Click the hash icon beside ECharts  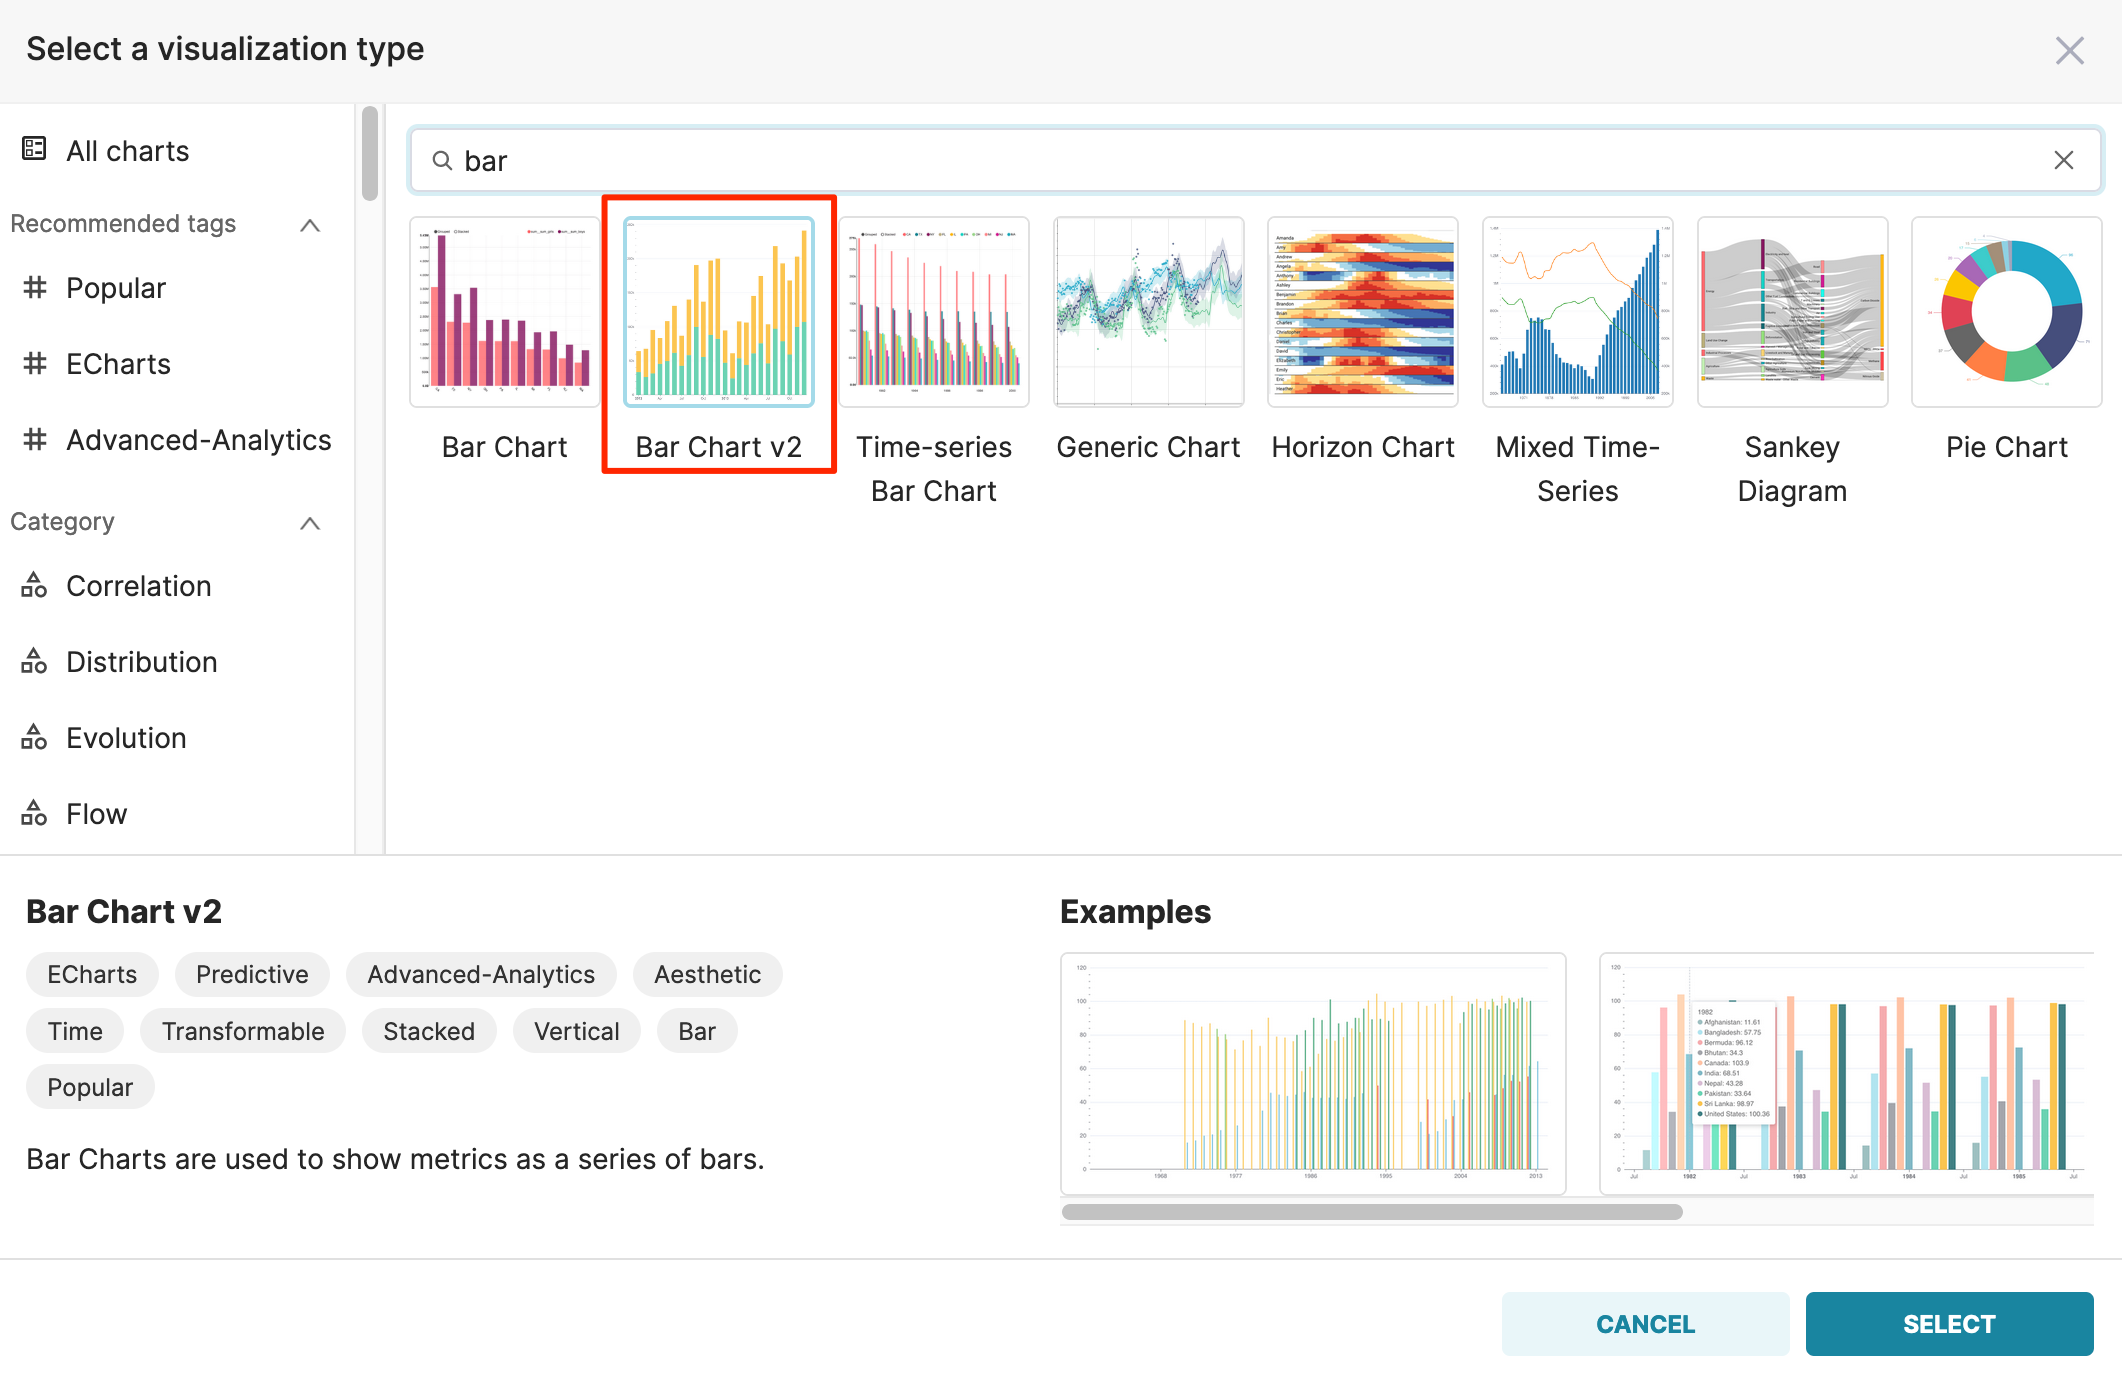point(35,363)
